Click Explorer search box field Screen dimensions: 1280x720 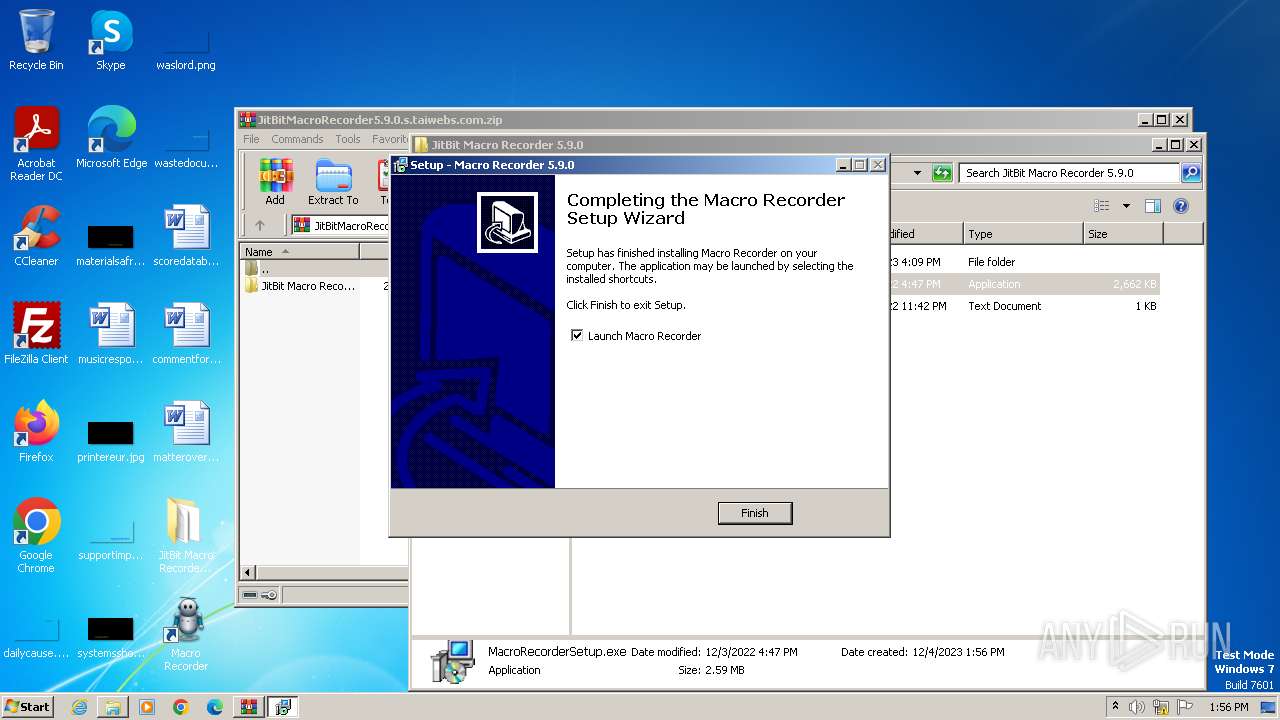click(x=1069, y=173)
